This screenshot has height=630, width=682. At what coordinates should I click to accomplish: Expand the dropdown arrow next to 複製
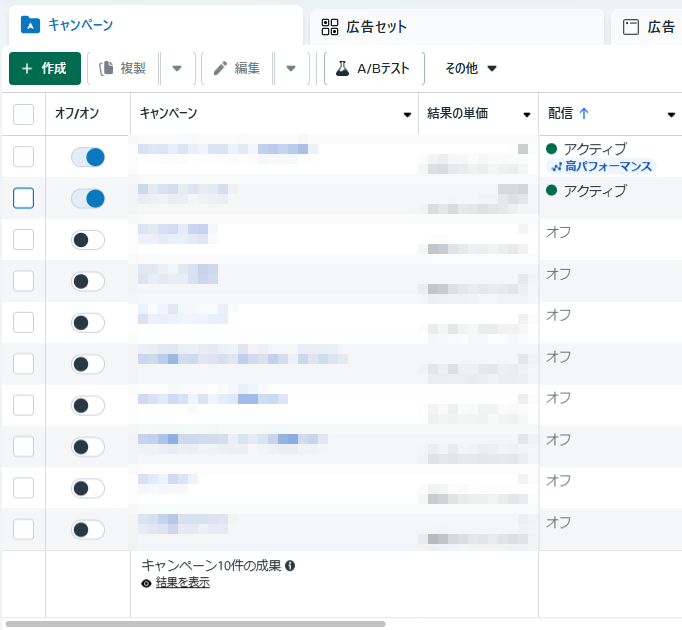177,69
